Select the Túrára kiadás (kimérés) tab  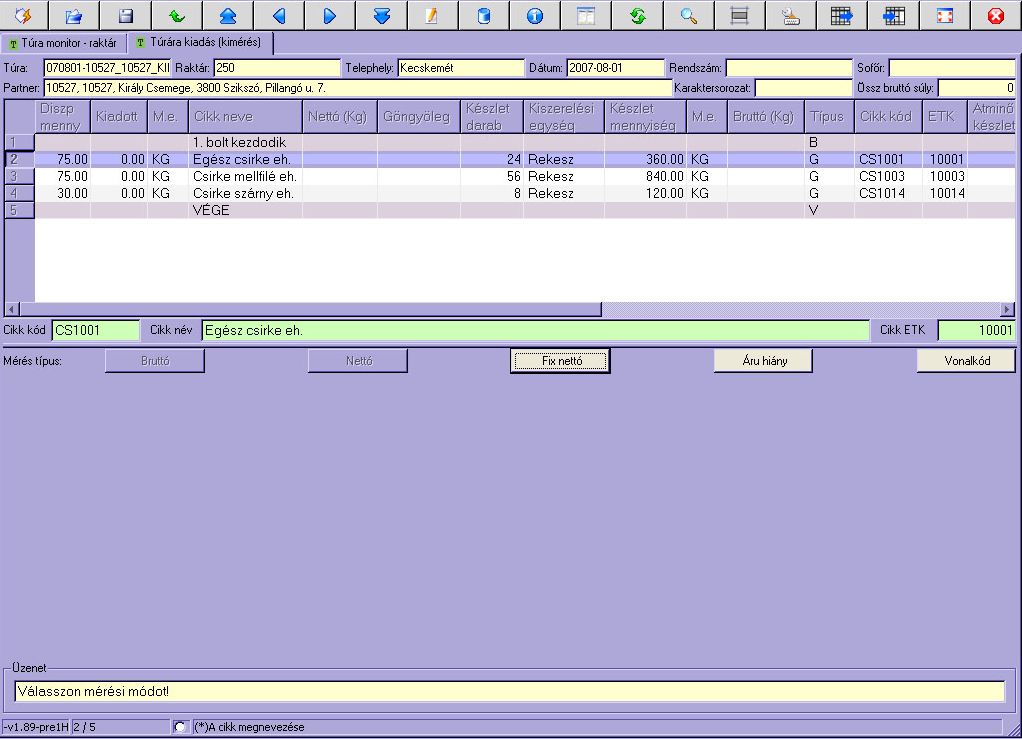[x=198, y=43]
